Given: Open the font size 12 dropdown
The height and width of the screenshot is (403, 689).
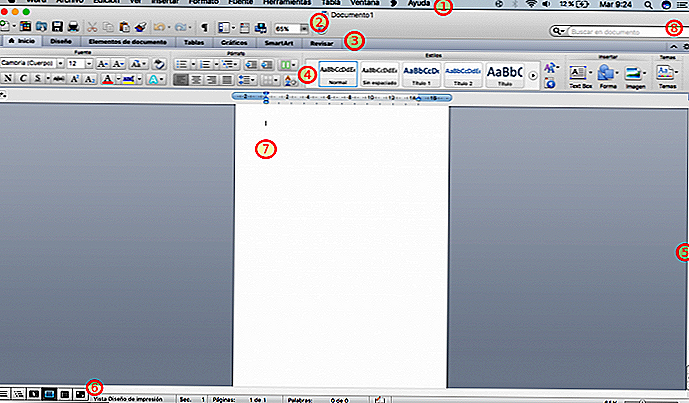Looking at the screenshot, I should click(x=89, y=63).
